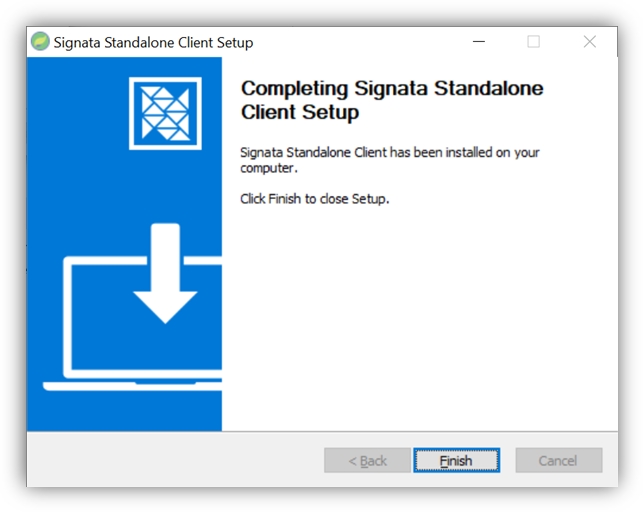
Task: Click the greyed-out maximize button
Action: pos(533,42)
